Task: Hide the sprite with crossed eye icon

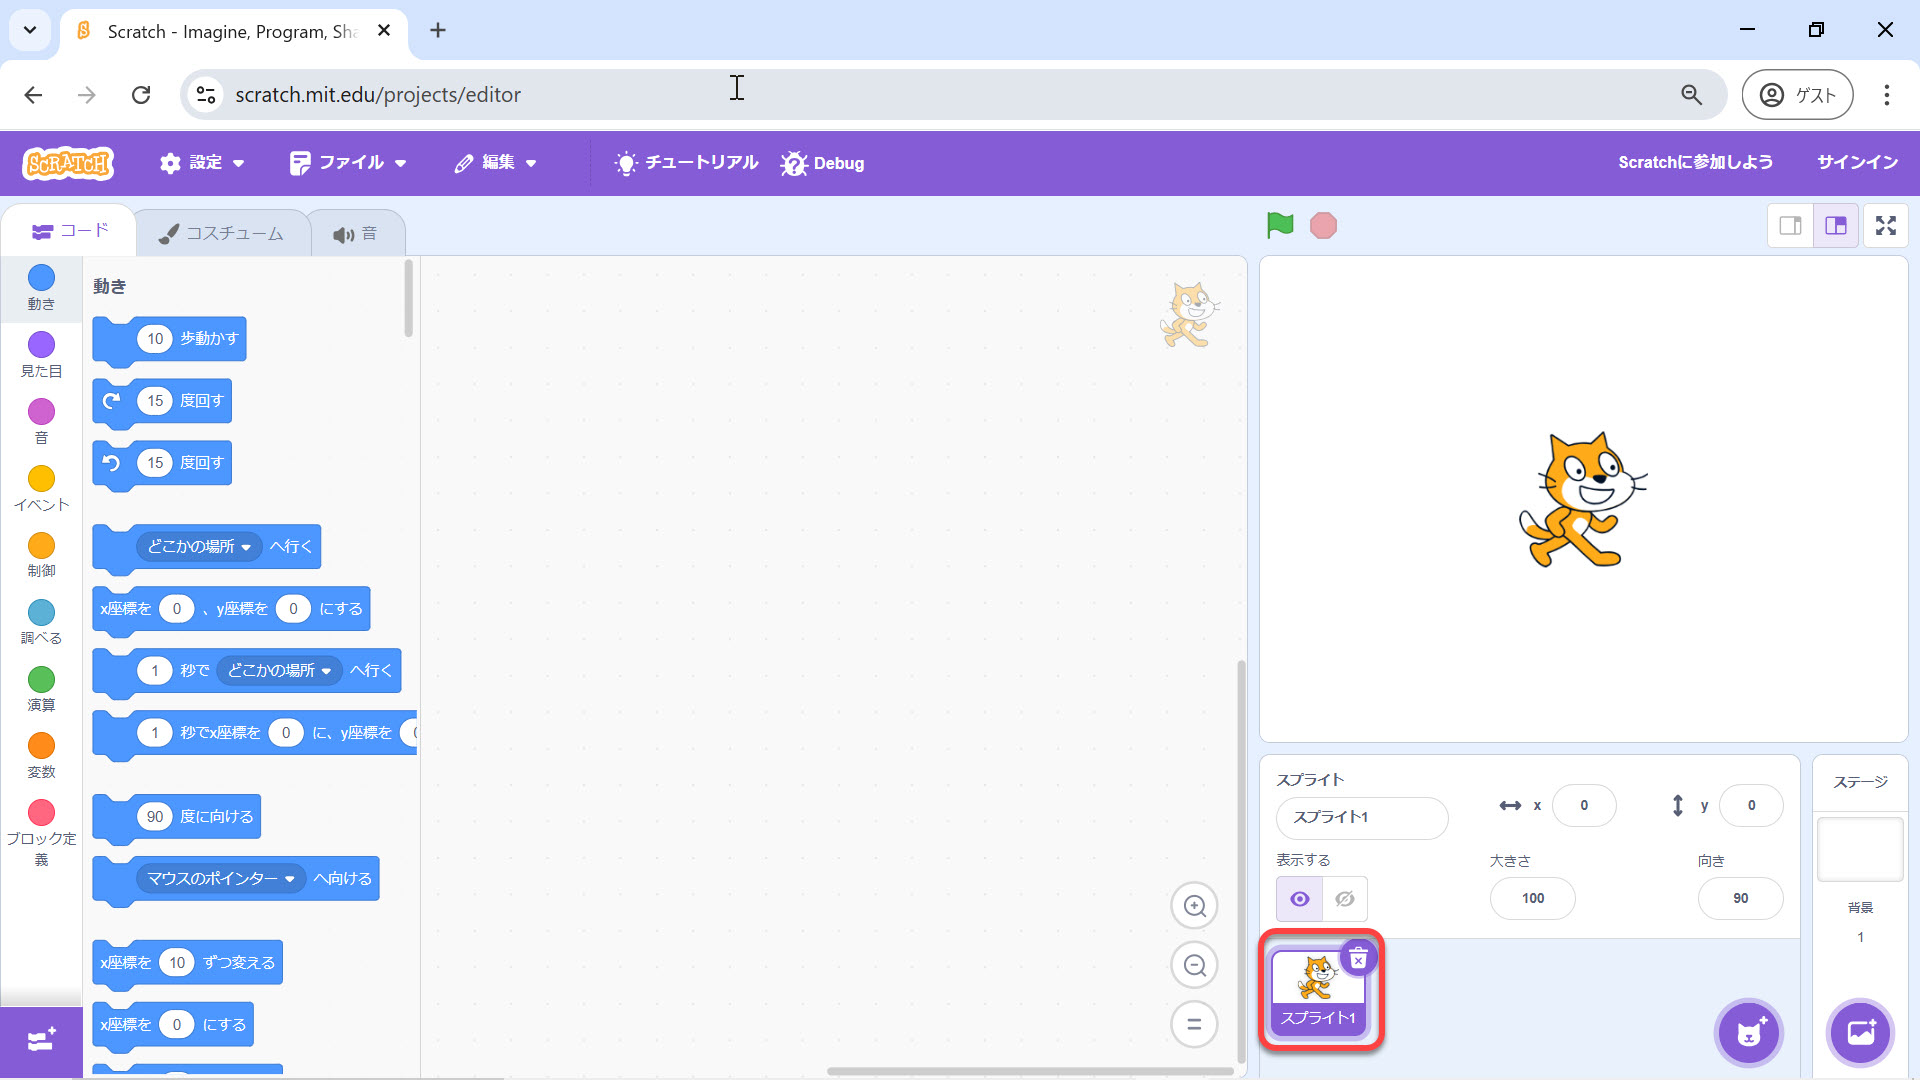Action: coord(1345,899)
